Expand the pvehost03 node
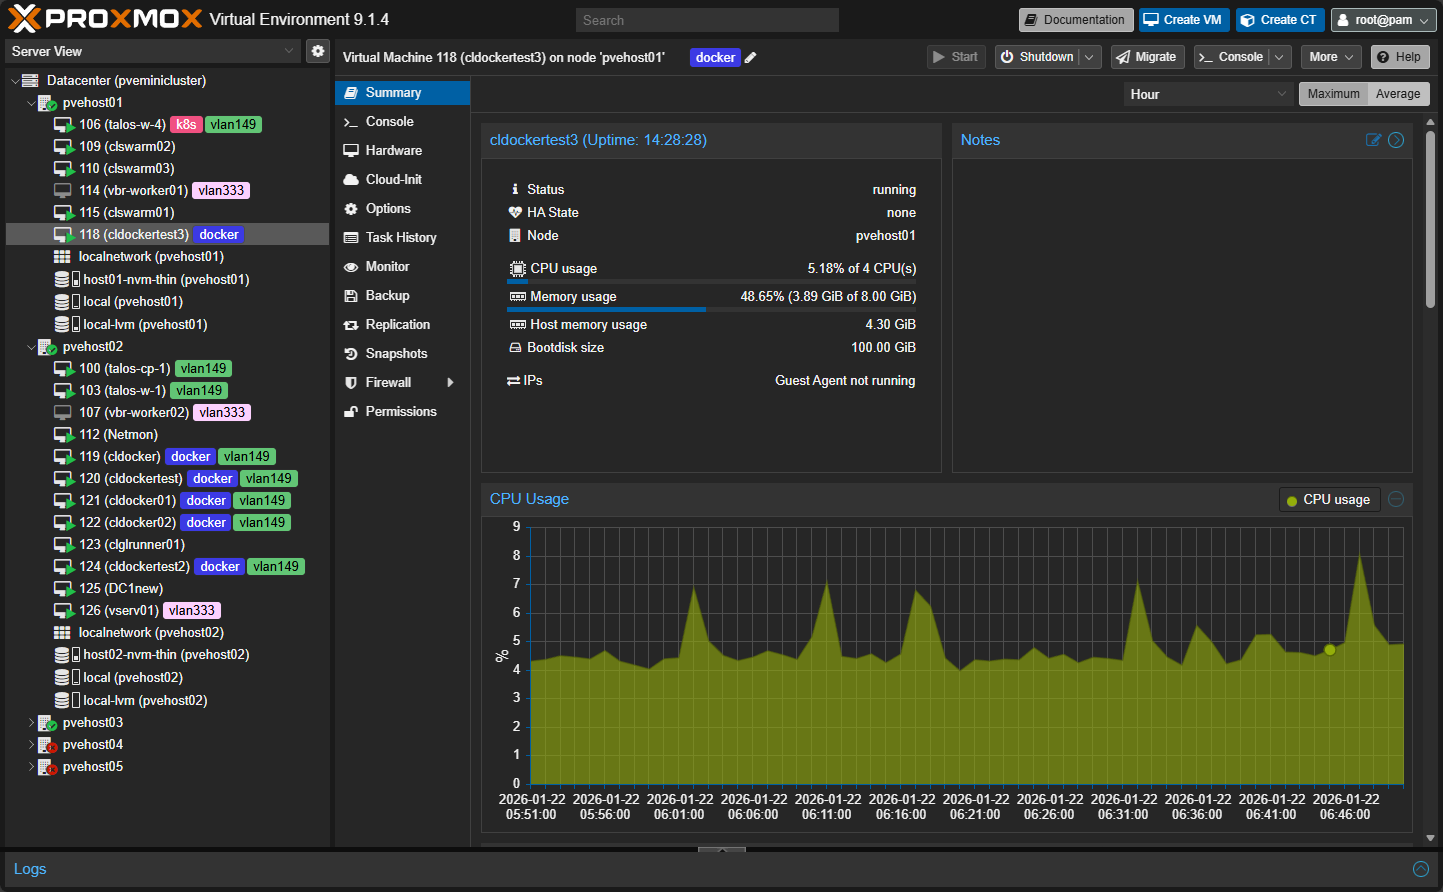 pos(31,723)
